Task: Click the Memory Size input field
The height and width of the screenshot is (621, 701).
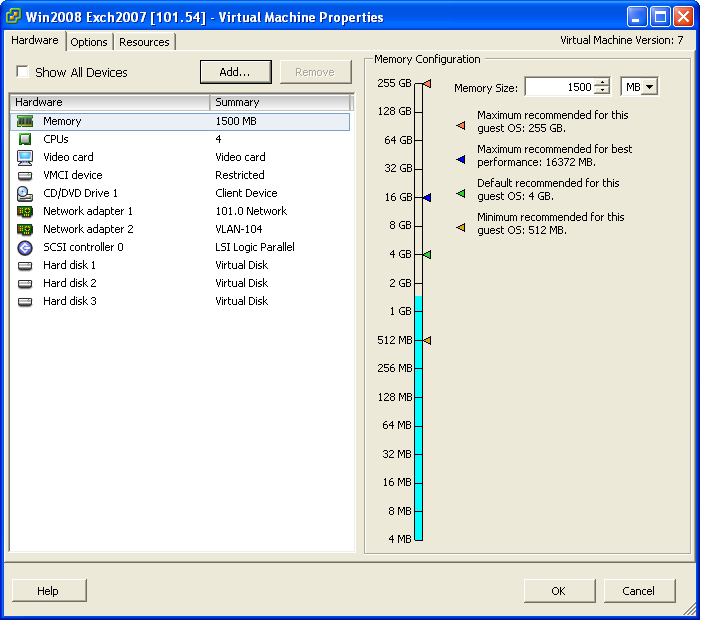Action: click(x=560, y=87)
